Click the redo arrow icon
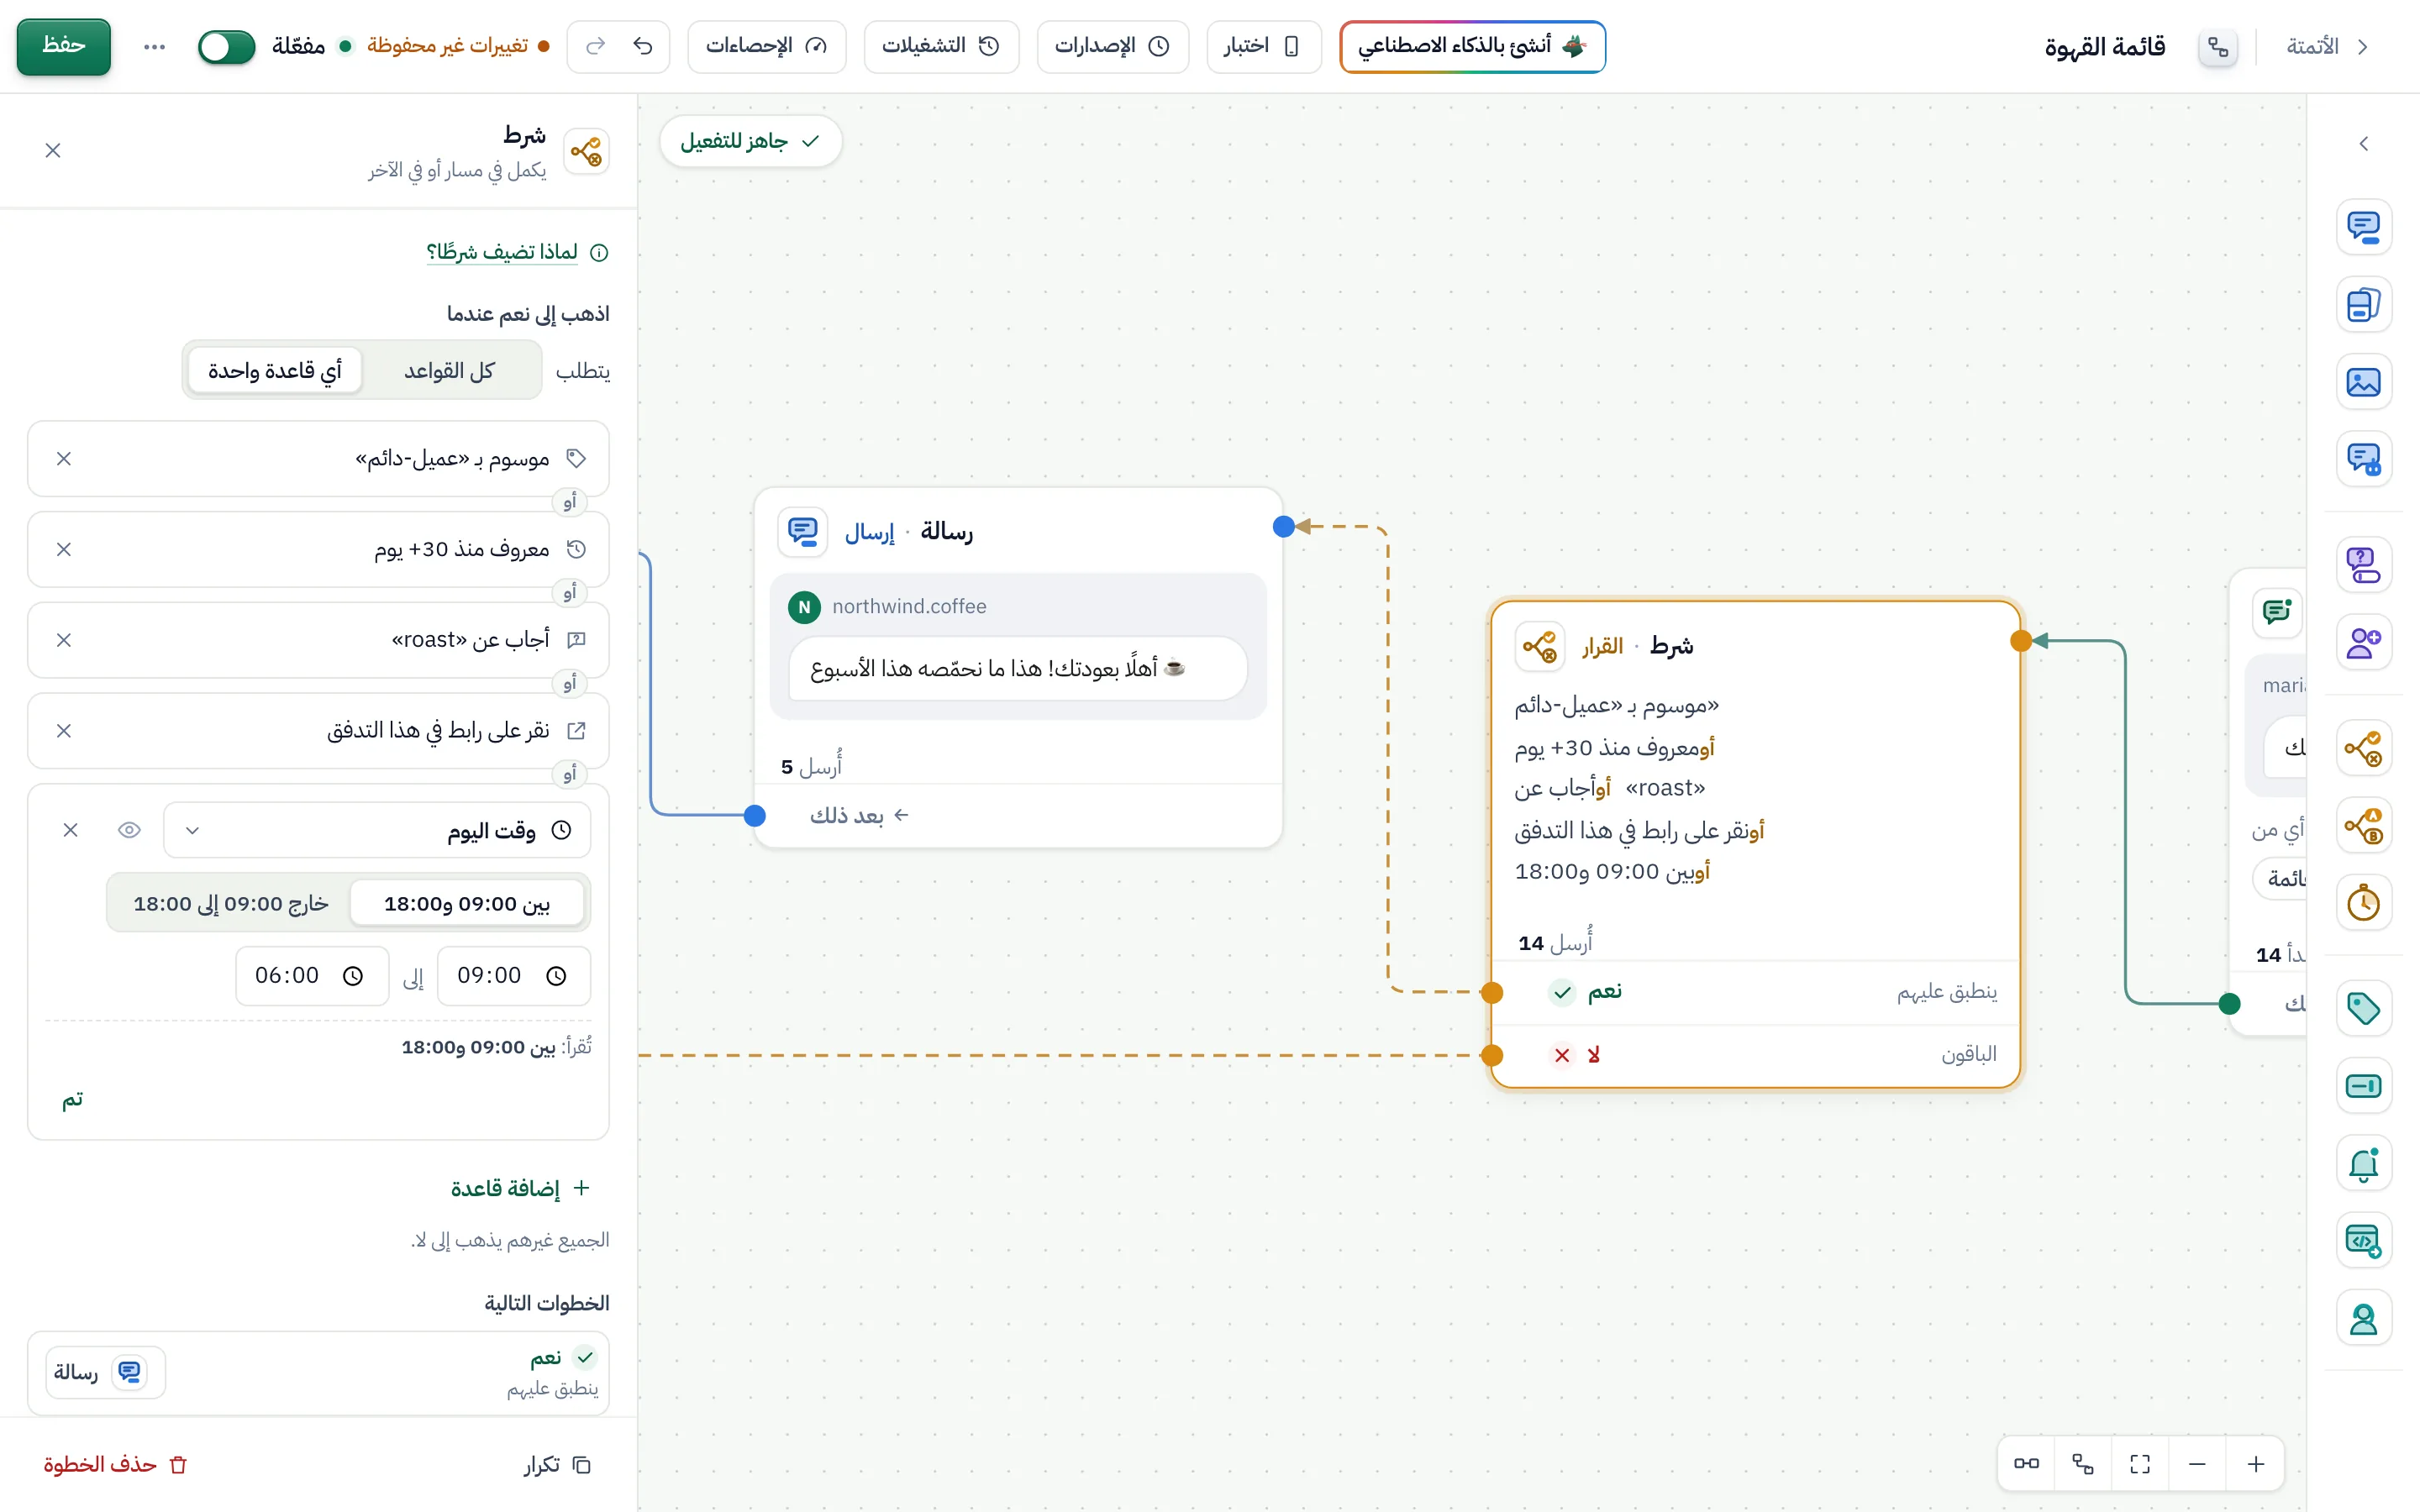This screenshot has width=2420, height=1512. [x=596, y=46]
